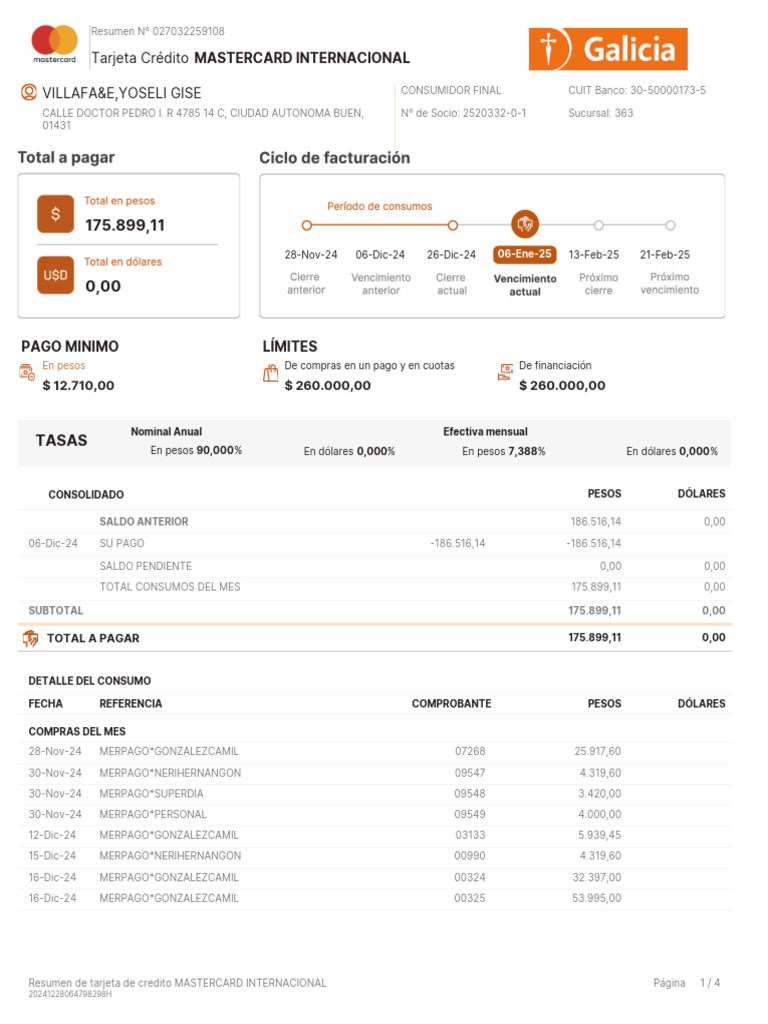Click the Sucursal 363 text
This screenshot has height=1024, width=768.
pos(601,113)
